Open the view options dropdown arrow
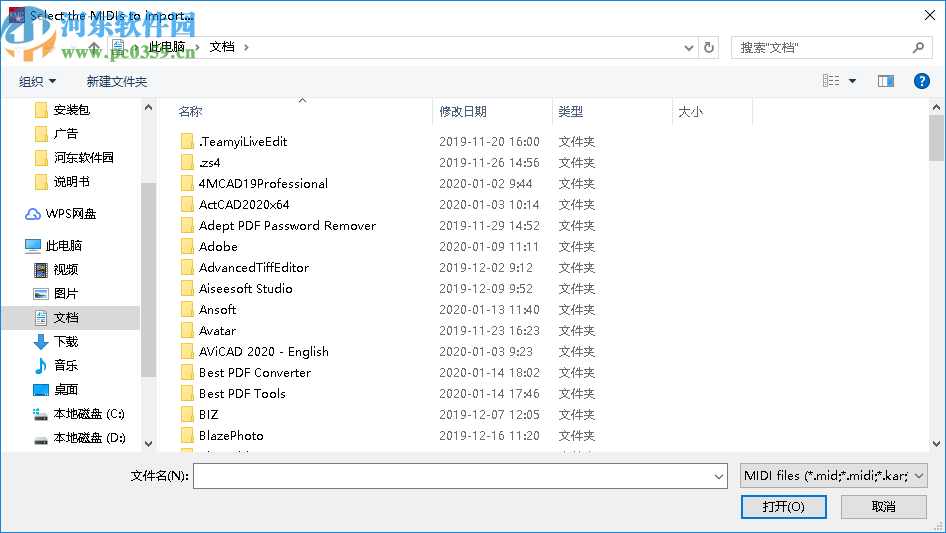The height and width of the screenshot is (533, 946). pos(852,81)
